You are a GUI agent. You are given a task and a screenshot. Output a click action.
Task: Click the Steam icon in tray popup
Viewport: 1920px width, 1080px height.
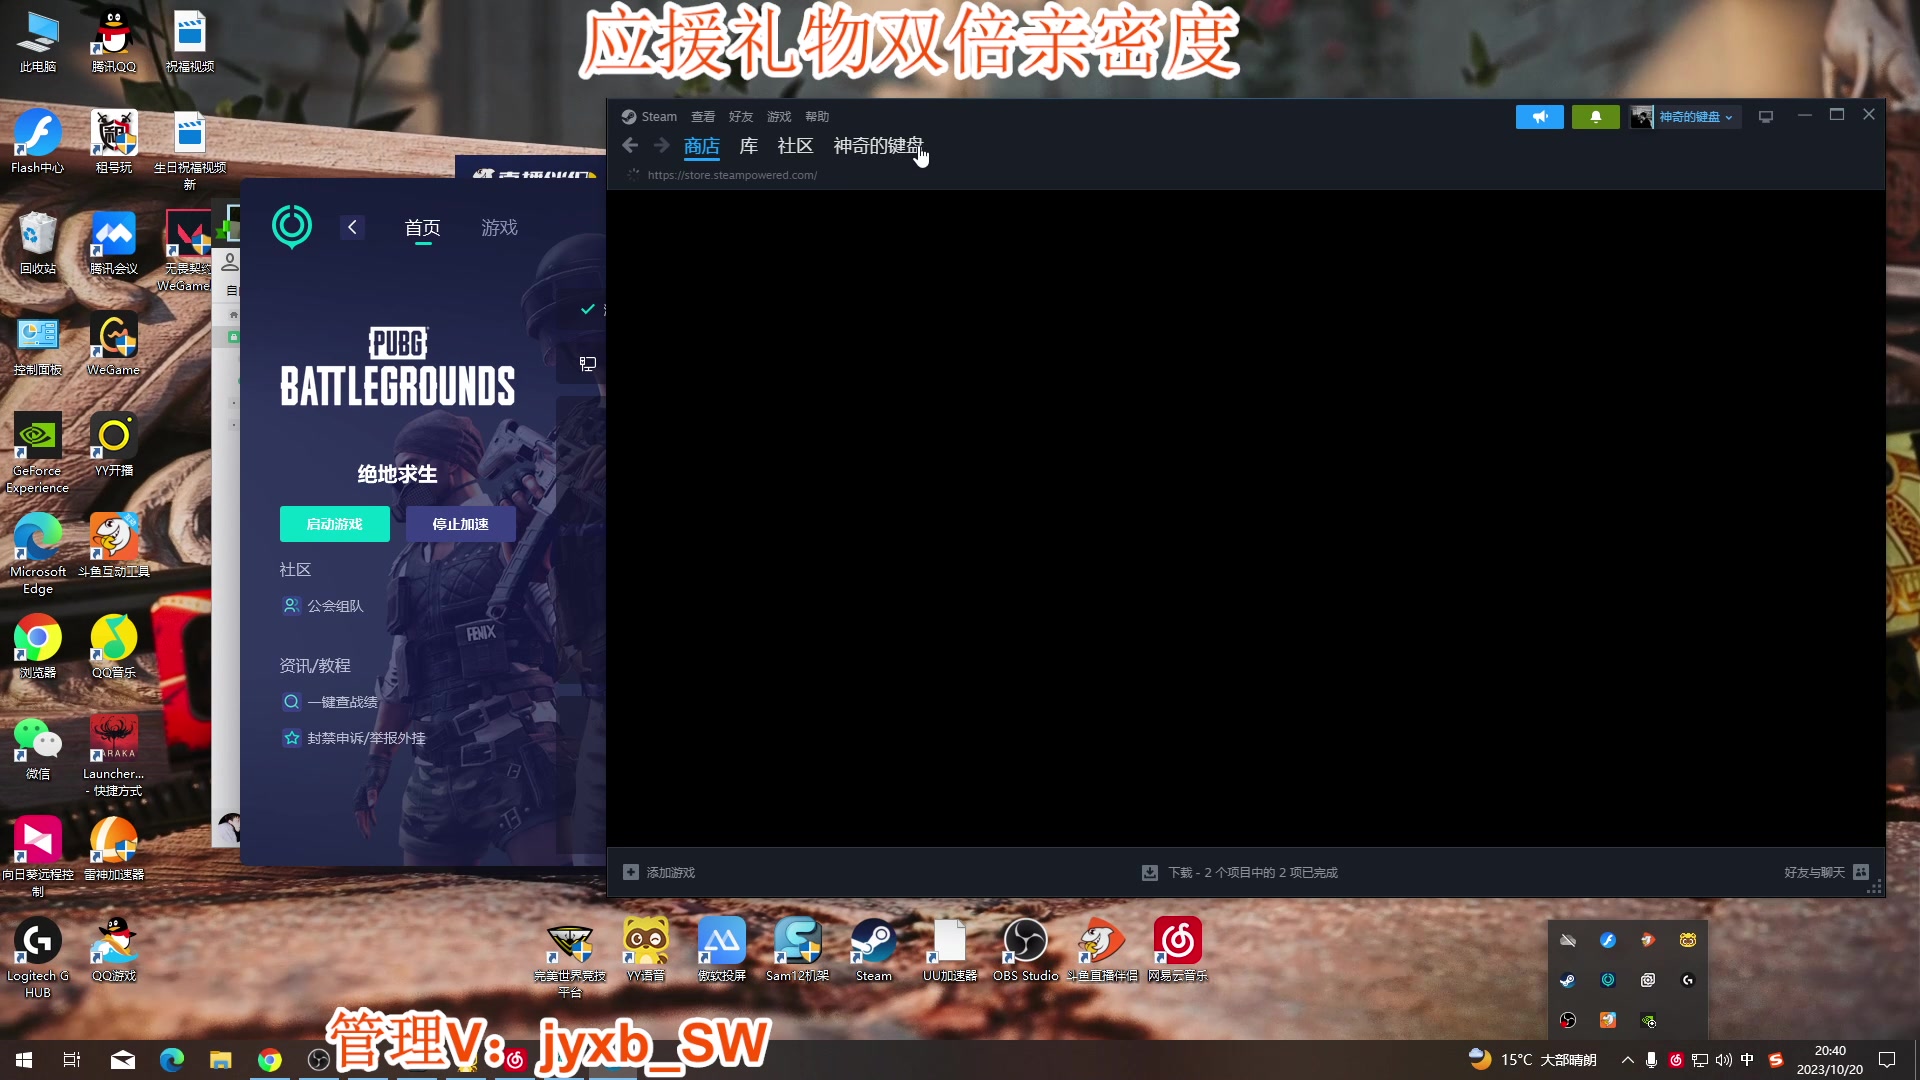[x=1568, y=980]
